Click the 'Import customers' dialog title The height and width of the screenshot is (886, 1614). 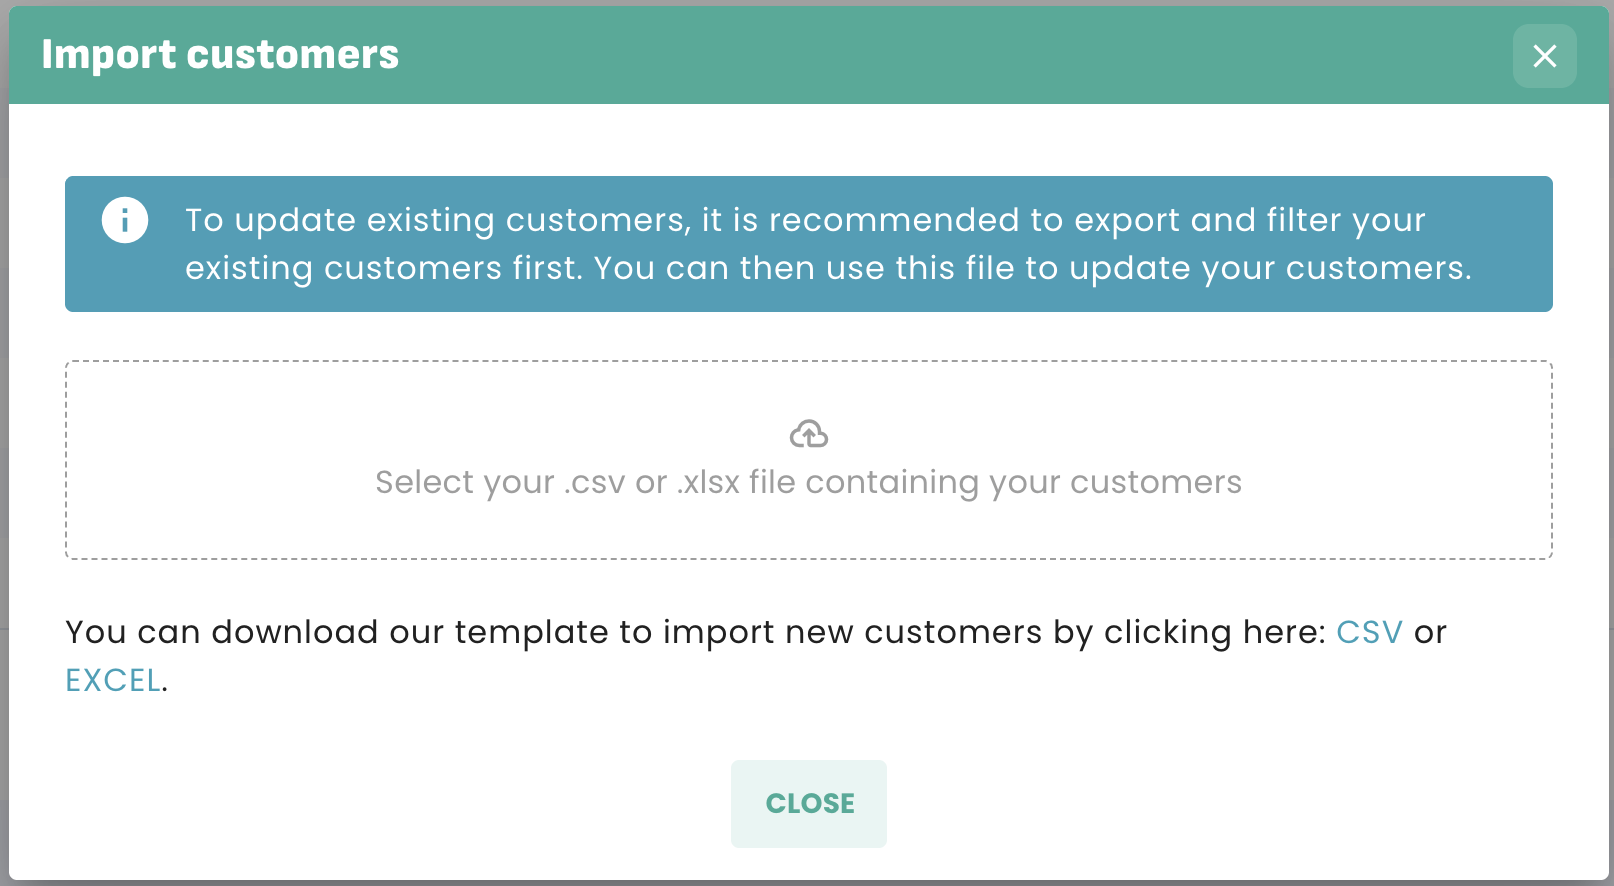[220, 55]
